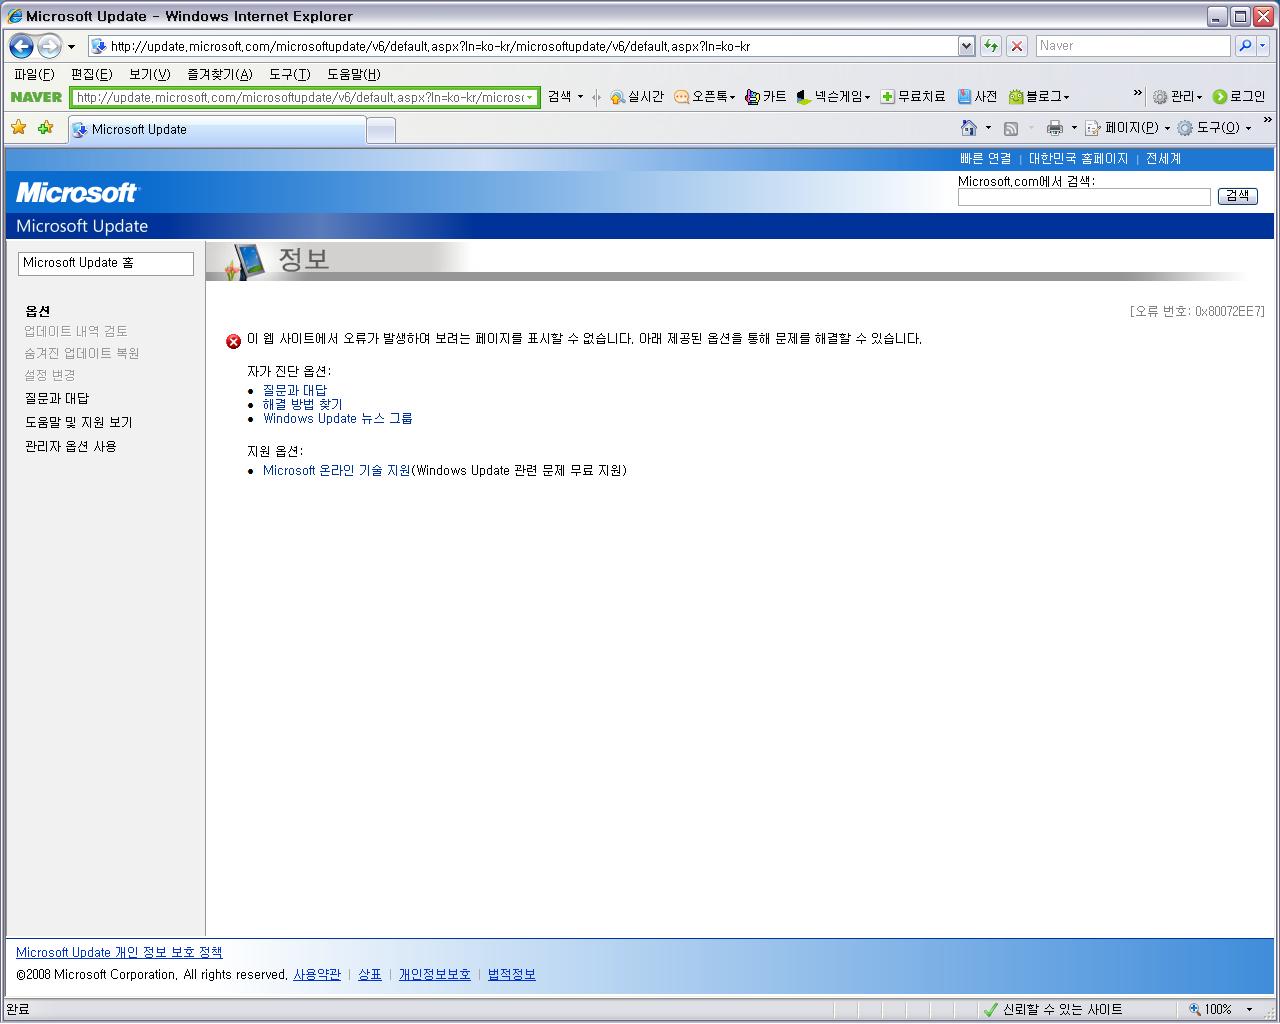The height and width of the screenshot is (1024, 1280).
Task: Click the search magnifier icon beside Naver box
Action: tap(1245, 46)
